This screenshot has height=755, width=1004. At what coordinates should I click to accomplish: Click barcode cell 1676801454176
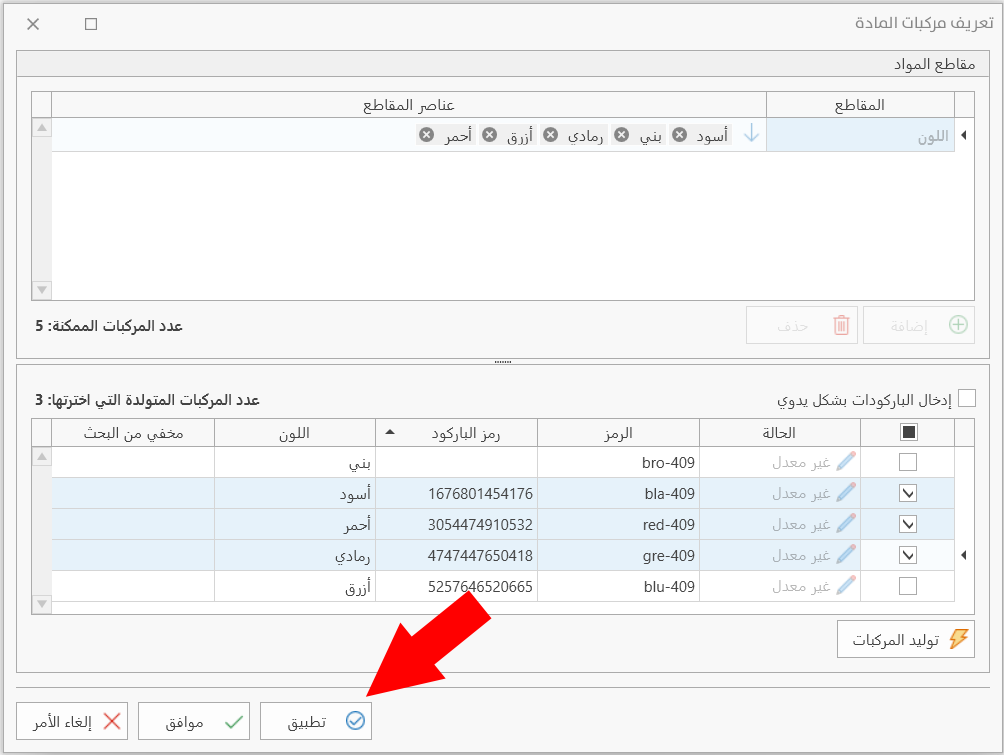456,493
